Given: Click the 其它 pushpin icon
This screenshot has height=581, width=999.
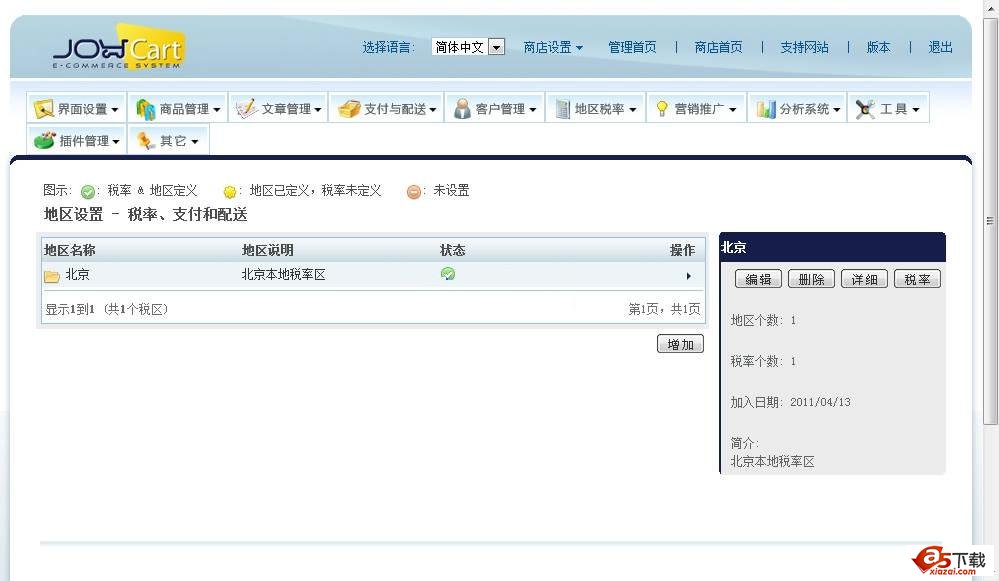Looking at the screenshot, I should pyautogui.click(x=146, y=140).
